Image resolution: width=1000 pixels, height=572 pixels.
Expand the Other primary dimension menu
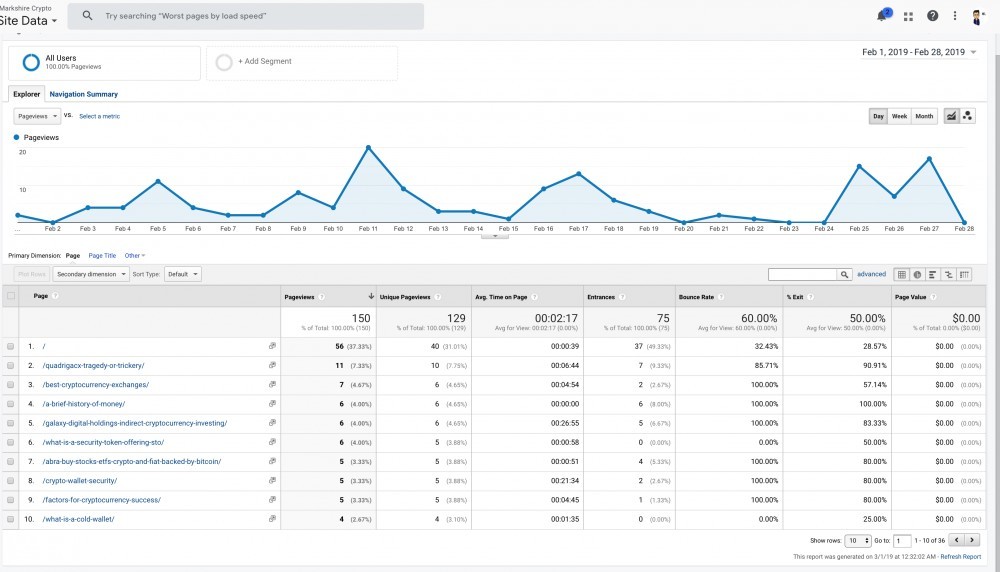[135, 256]
